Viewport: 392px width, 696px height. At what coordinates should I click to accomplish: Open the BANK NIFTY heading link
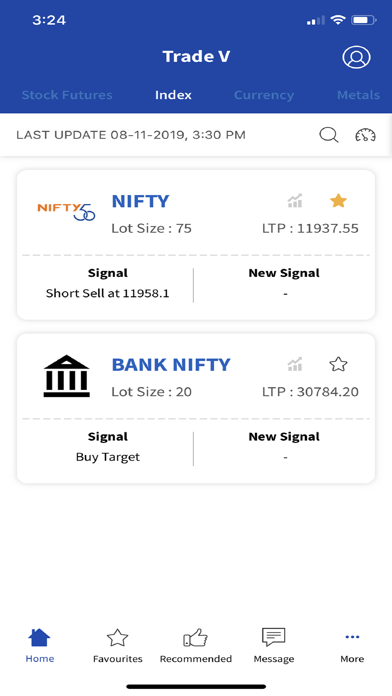coord(171,365)
